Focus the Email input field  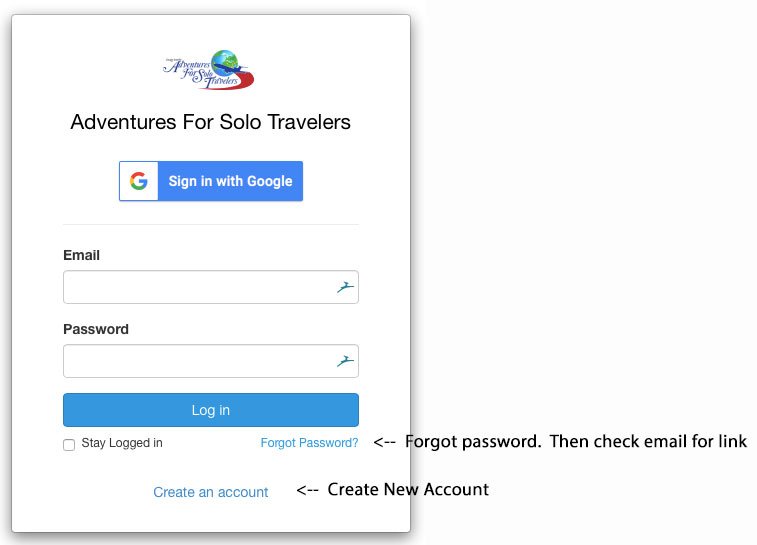[211, 287]
